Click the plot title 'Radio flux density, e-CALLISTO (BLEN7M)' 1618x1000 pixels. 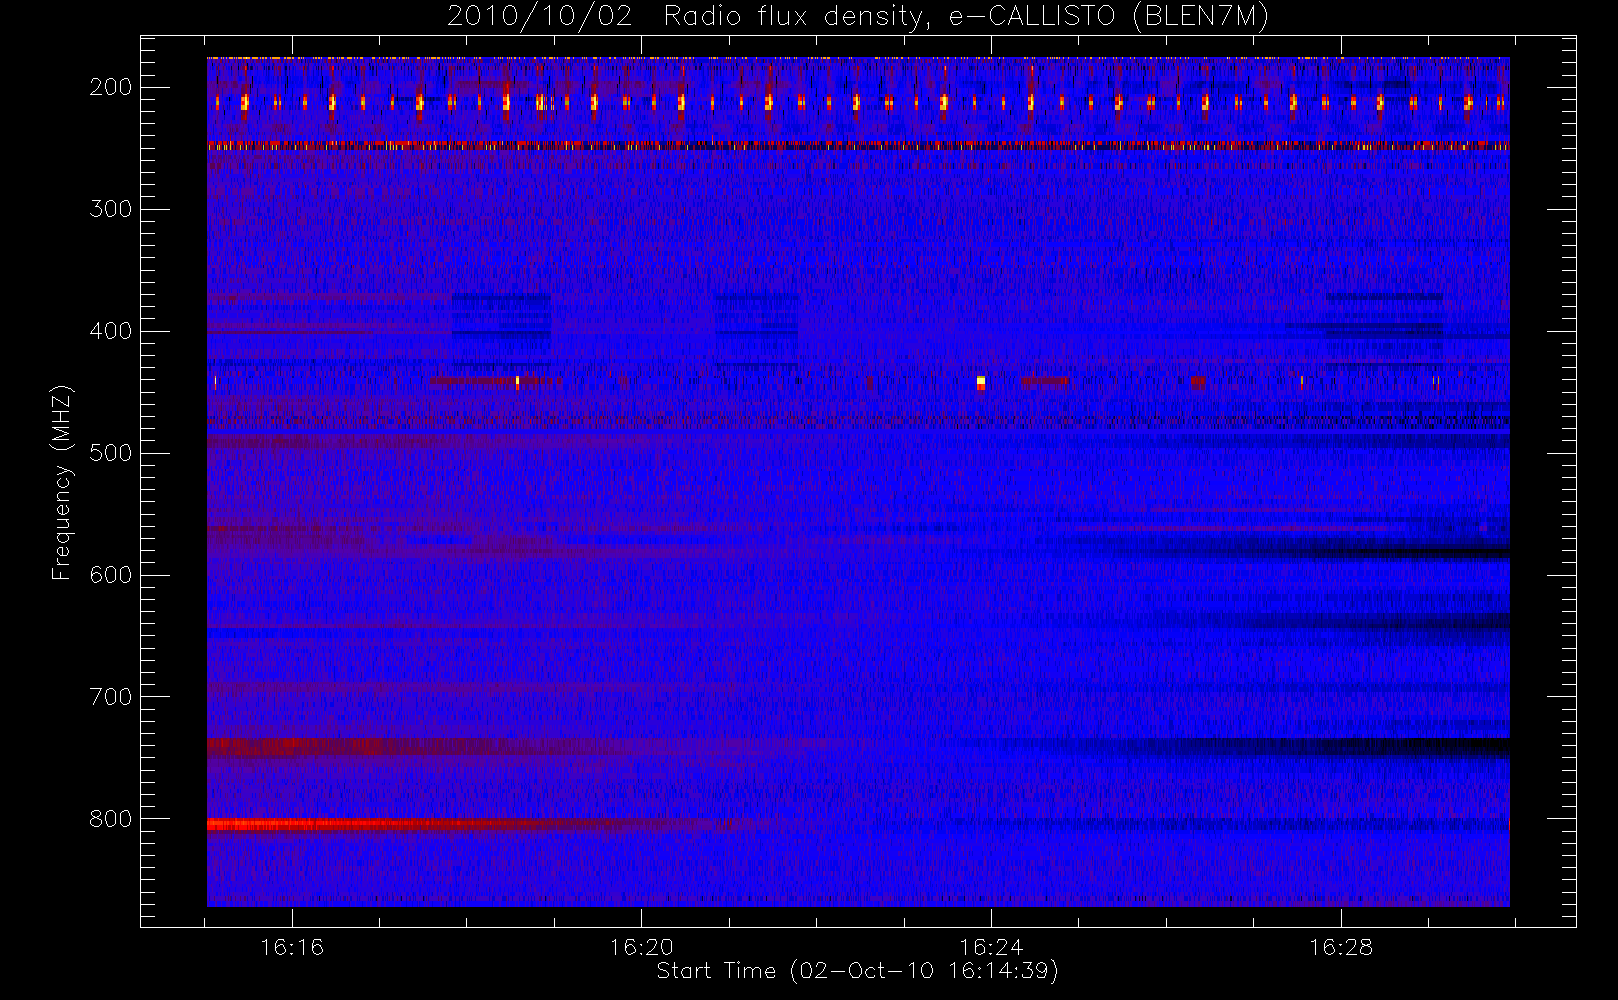(966, 17)
